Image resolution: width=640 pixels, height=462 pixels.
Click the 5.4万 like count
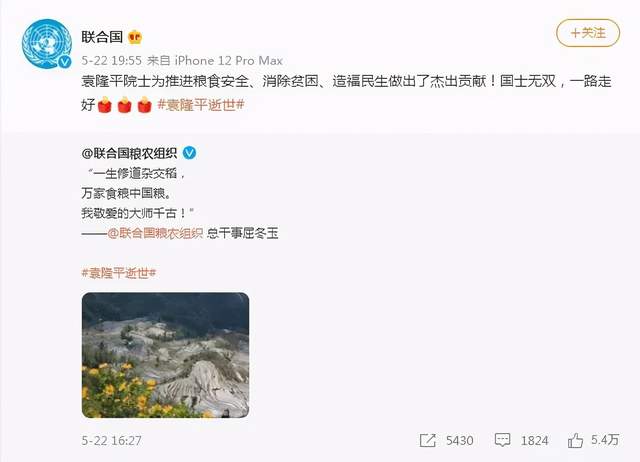tap(605, 440)
